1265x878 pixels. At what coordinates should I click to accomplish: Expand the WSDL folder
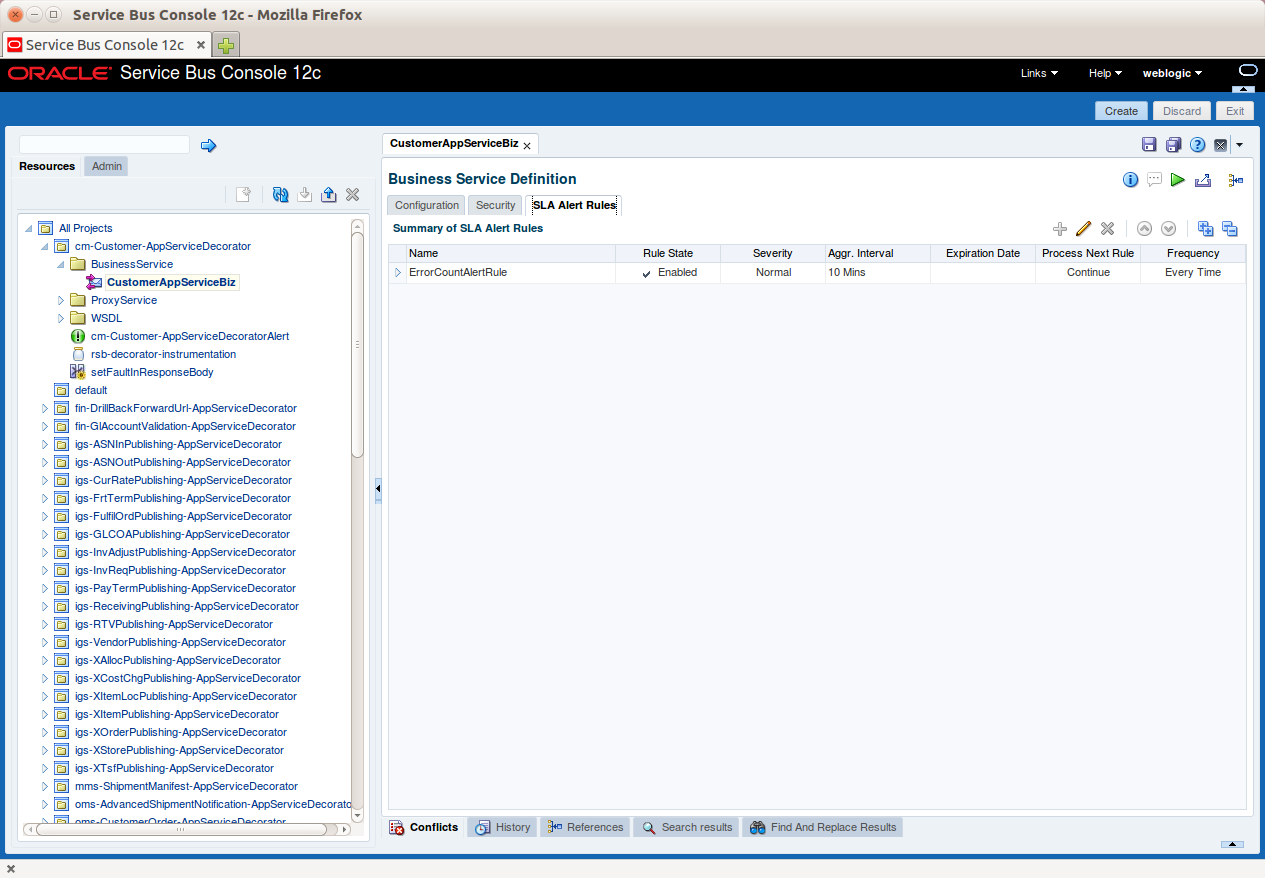click(60, 318)
